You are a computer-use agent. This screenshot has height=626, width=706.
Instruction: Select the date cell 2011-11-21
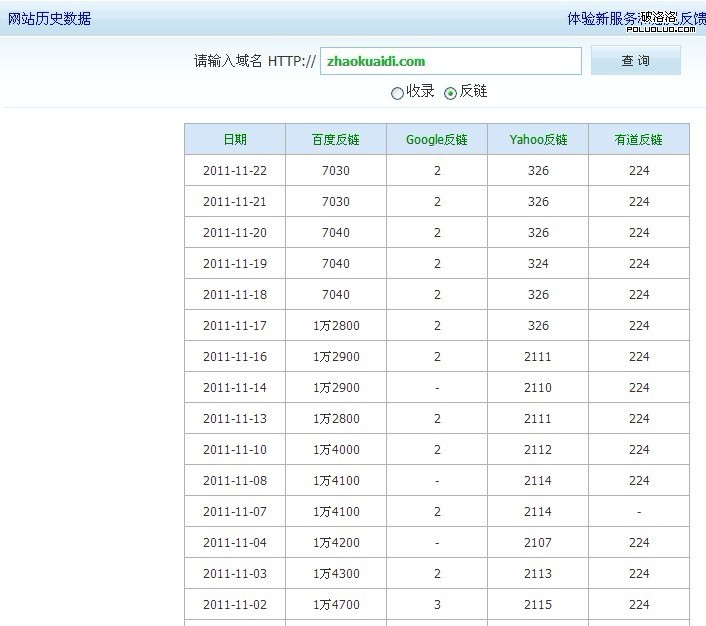point(235,202)
